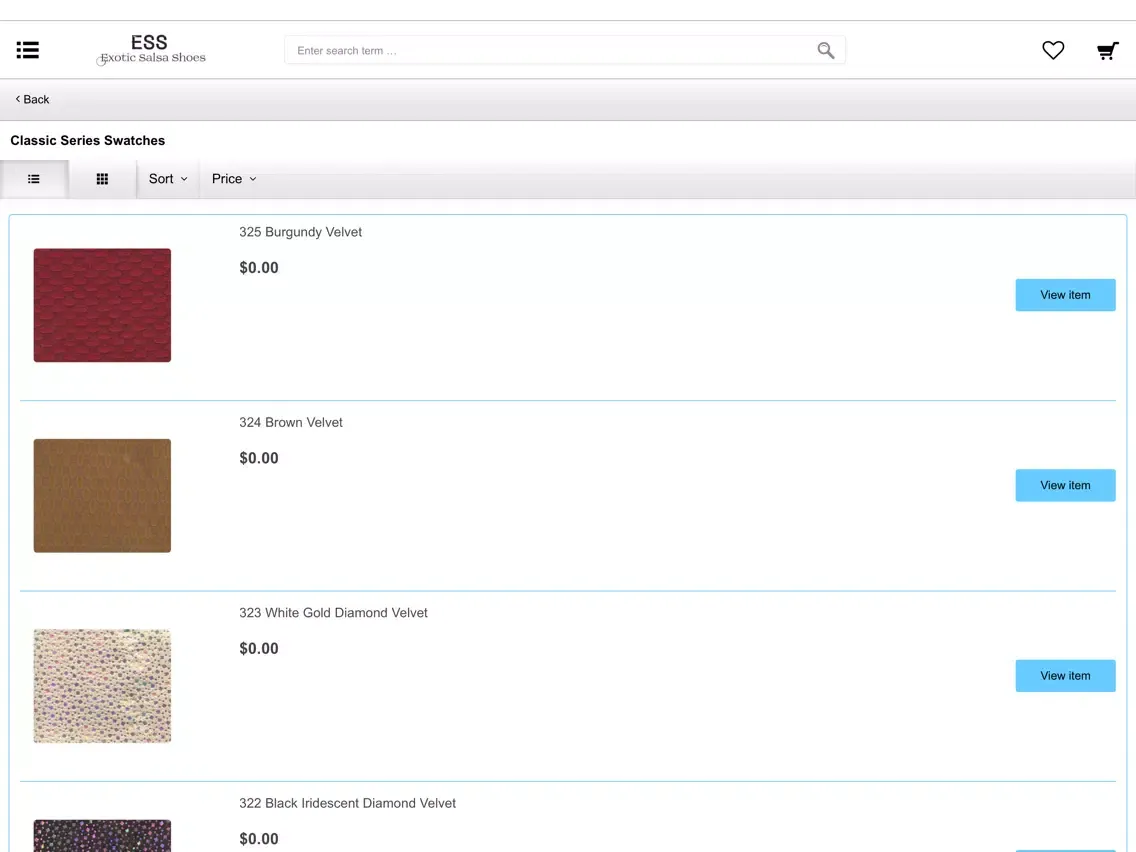Click the burgundy velvet swatch image
Viewport: 1136px width, 852px height.
click(x=102, y=305)
